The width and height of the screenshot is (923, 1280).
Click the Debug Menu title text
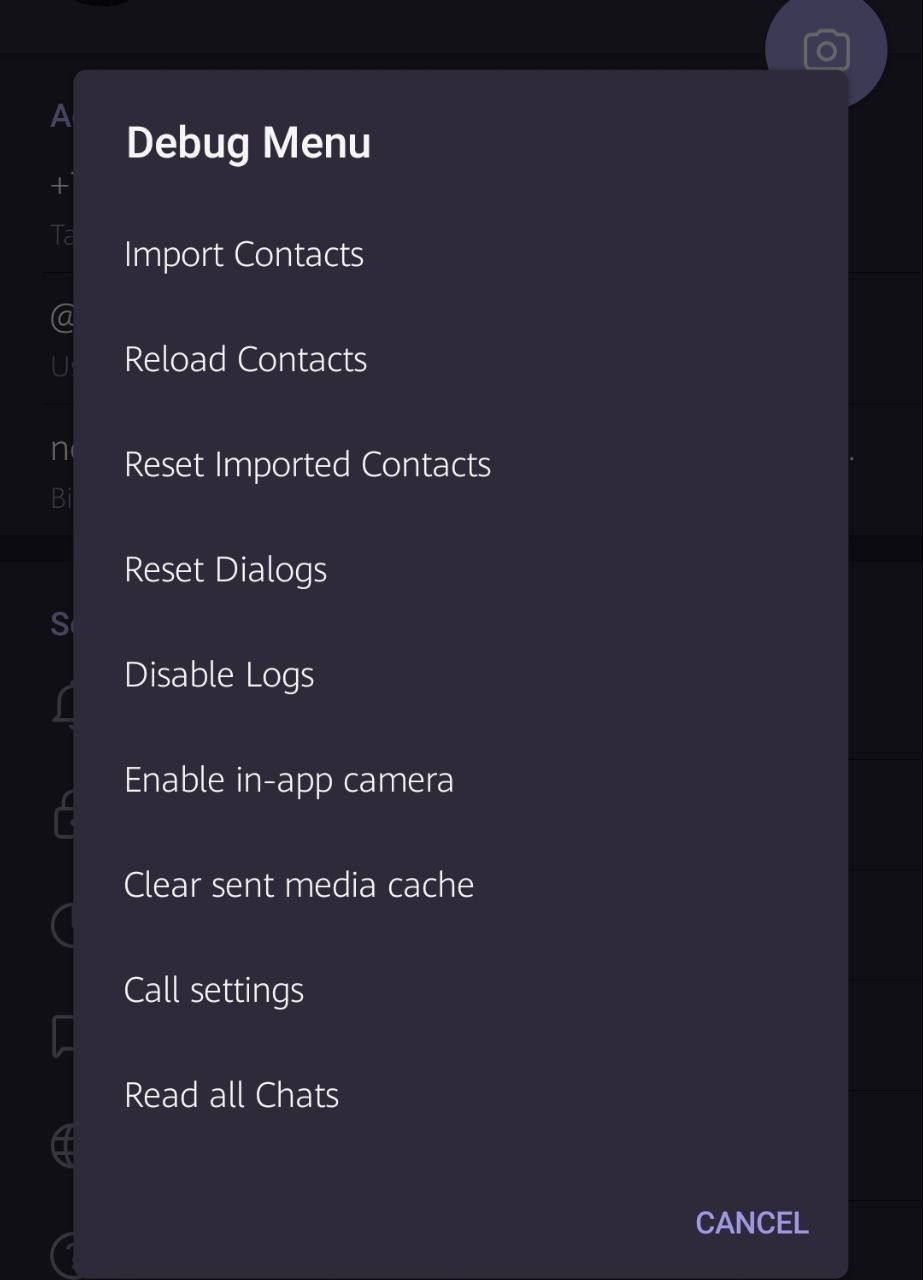point(248,142)
